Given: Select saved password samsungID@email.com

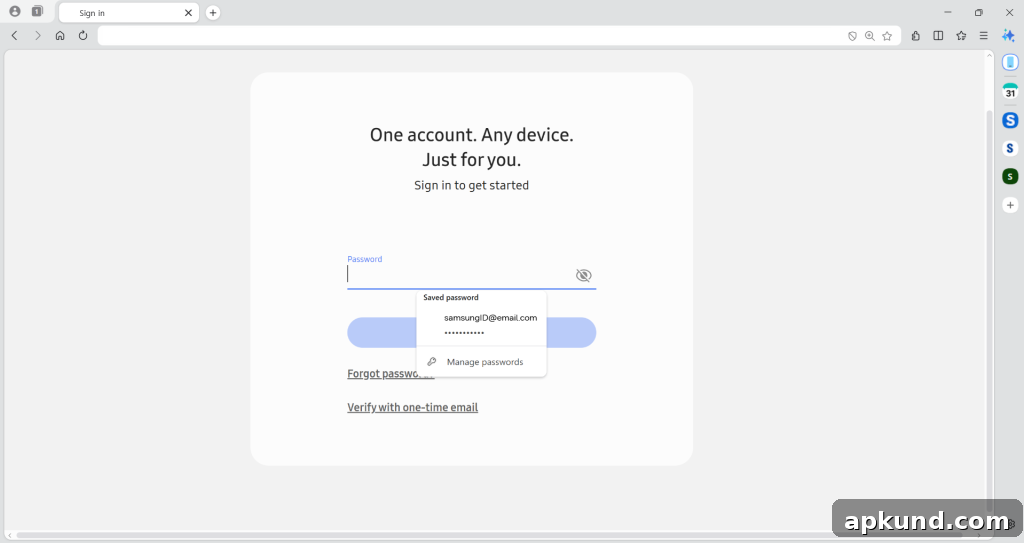Looking at the screenshot, I should 481,325.
